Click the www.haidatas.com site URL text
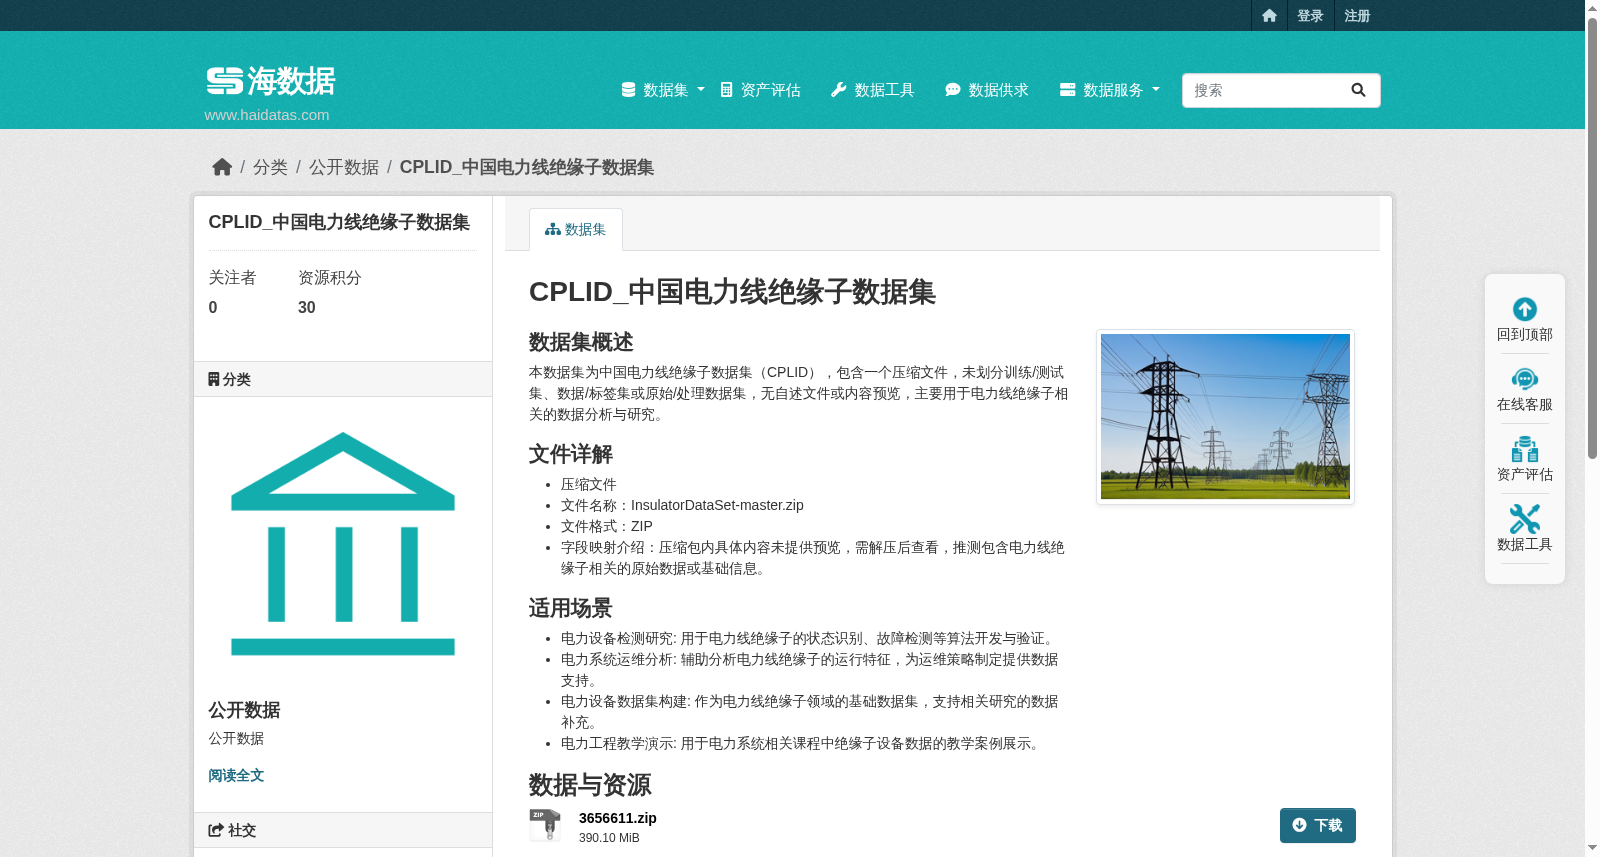 tap(267, 115)
